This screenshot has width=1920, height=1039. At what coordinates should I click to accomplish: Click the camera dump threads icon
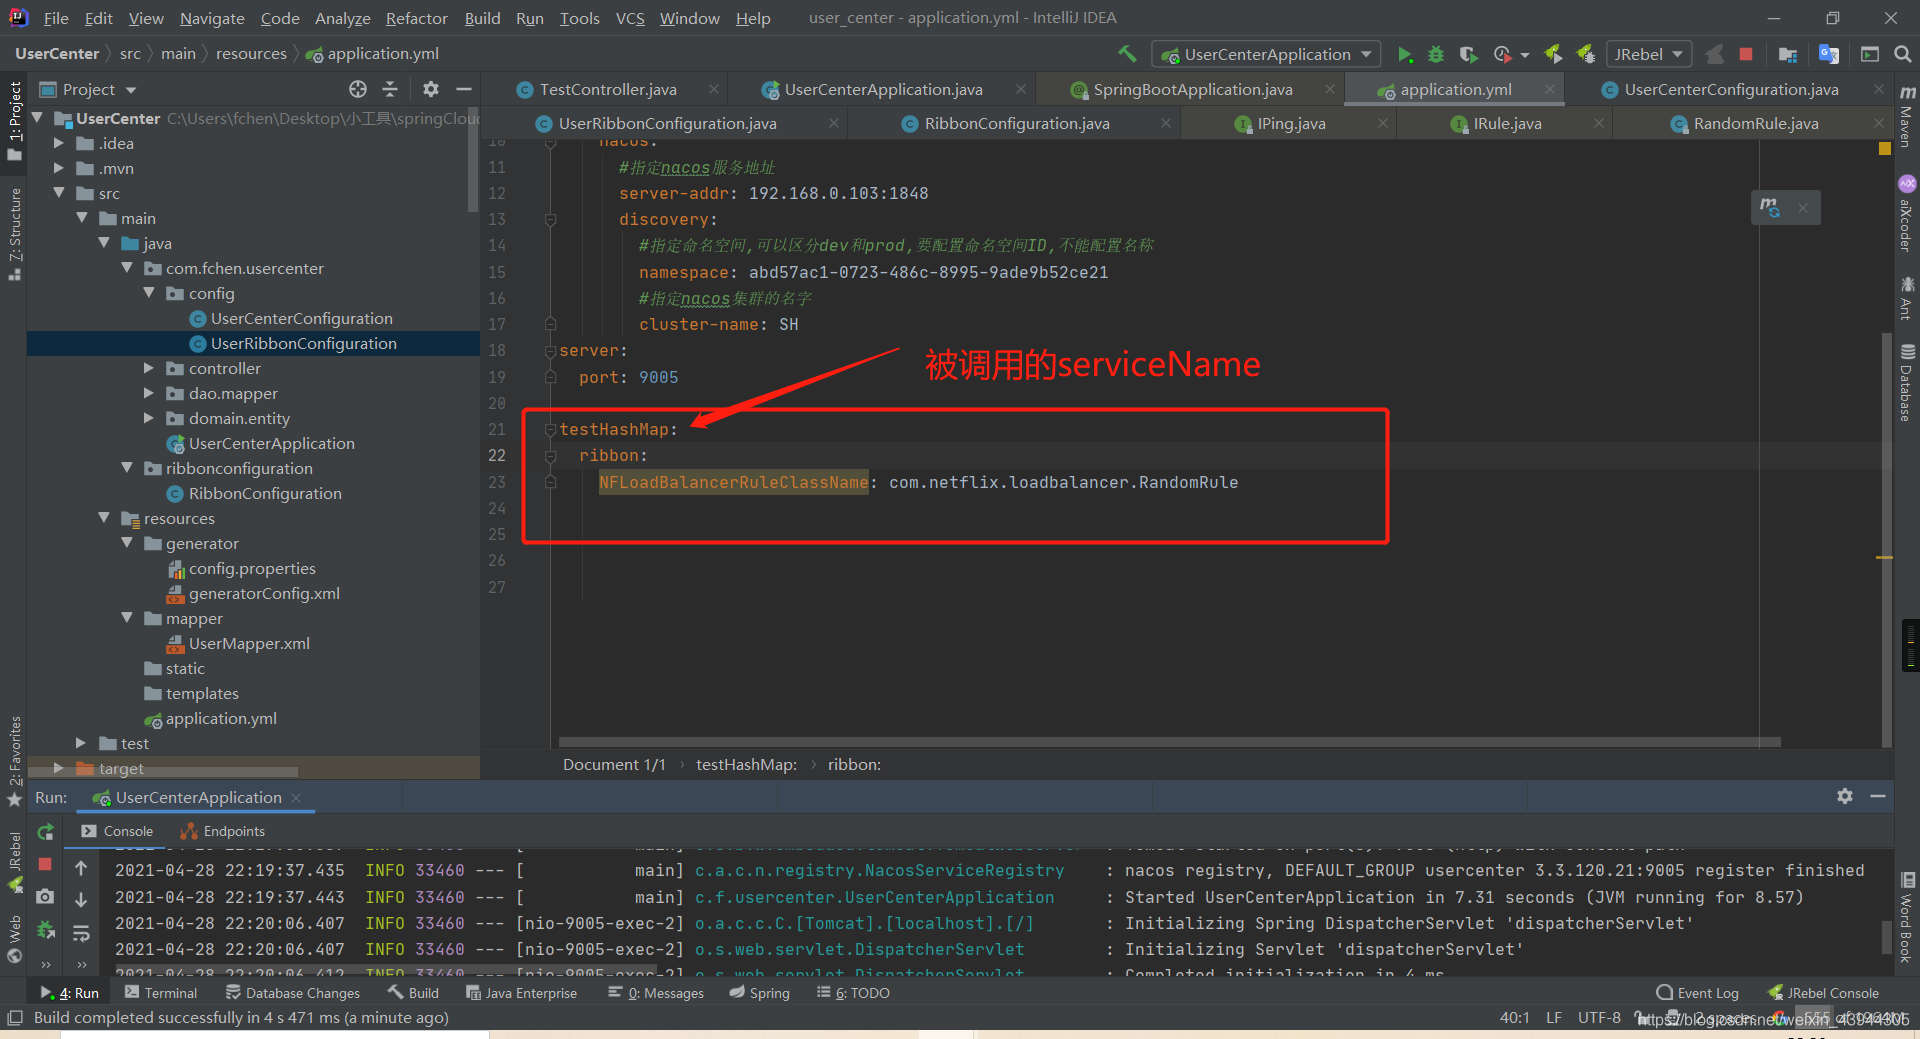tap(45, 897)
